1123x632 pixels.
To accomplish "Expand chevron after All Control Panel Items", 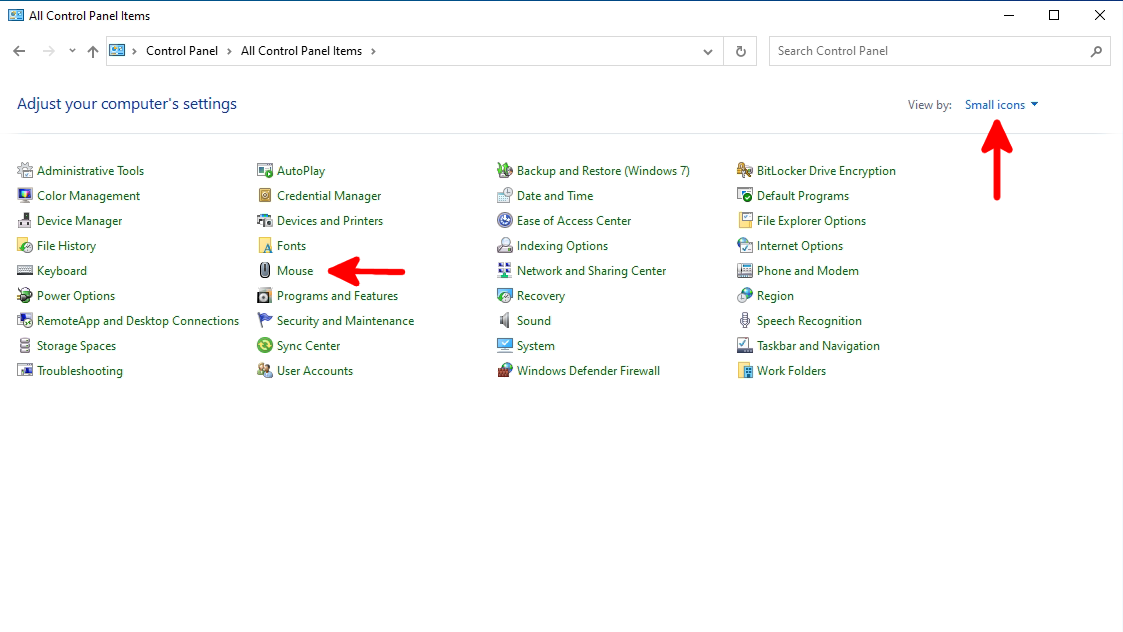I will [x=373, y=51].
